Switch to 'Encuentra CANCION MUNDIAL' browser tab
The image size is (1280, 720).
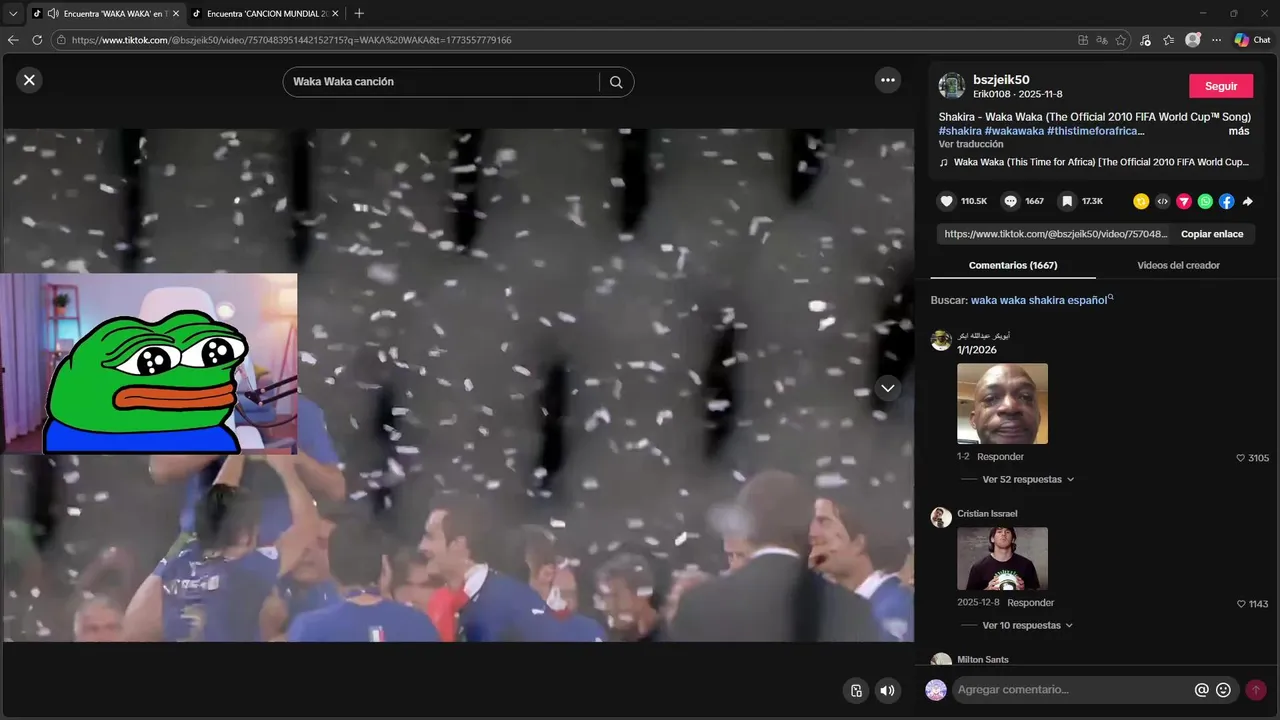(267, 14)
